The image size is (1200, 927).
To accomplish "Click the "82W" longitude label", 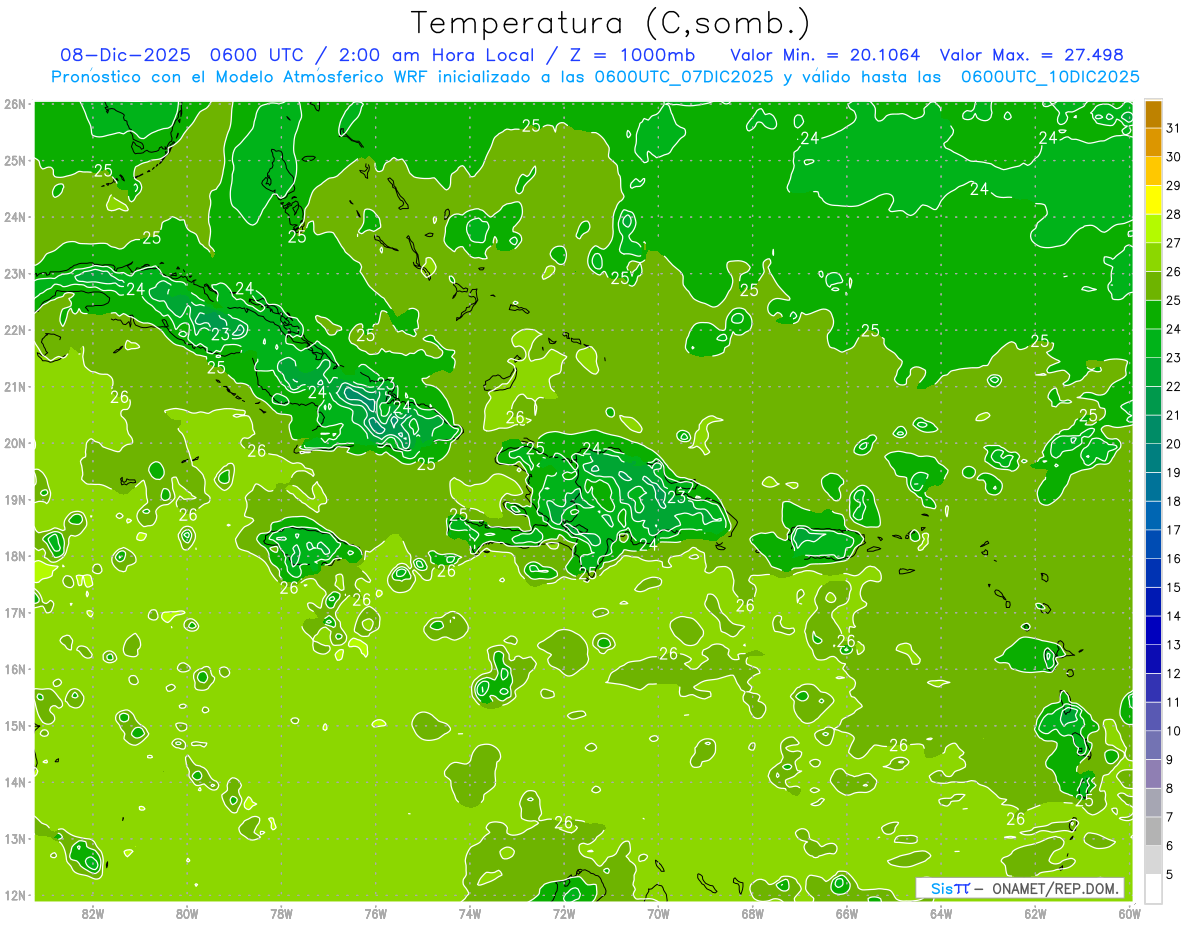I will coord(93,914).
